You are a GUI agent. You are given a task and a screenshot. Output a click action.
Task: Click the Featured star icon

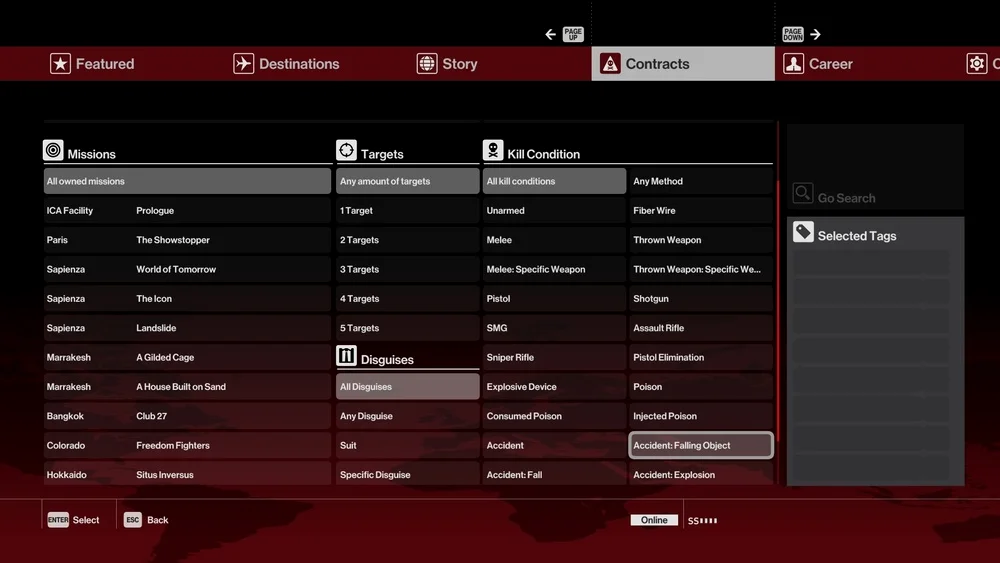[61, 64]
